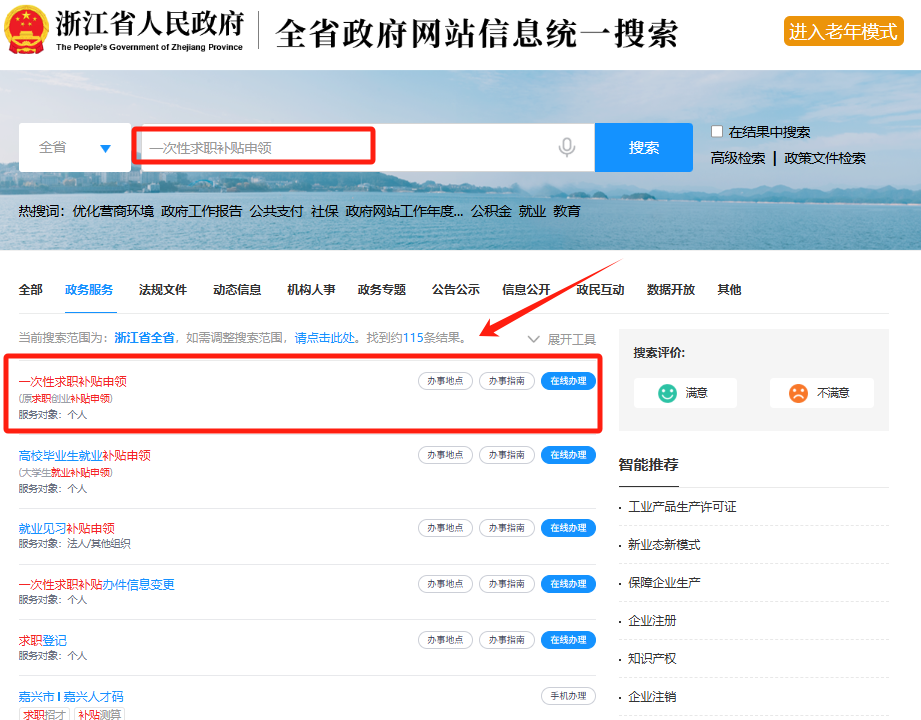Click hot search word 政府工作报告
This screenshot has width=921, height=720.
click(201, 211)
